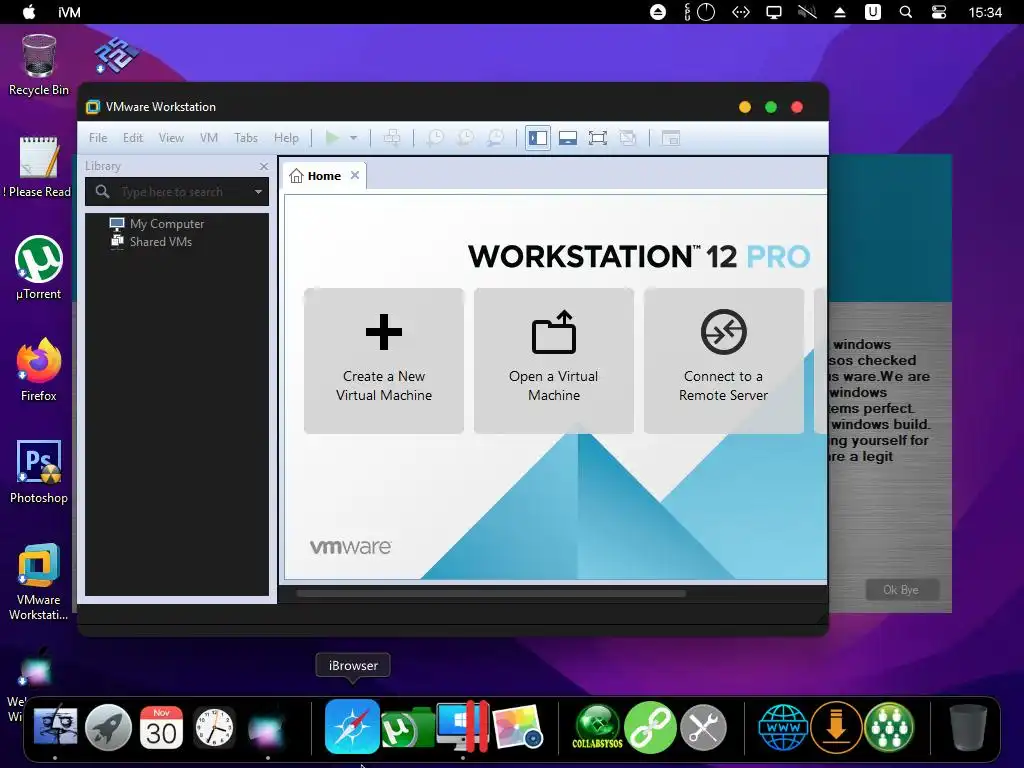Click the COLLABSYSOS icon in dock

pos(597,727)
